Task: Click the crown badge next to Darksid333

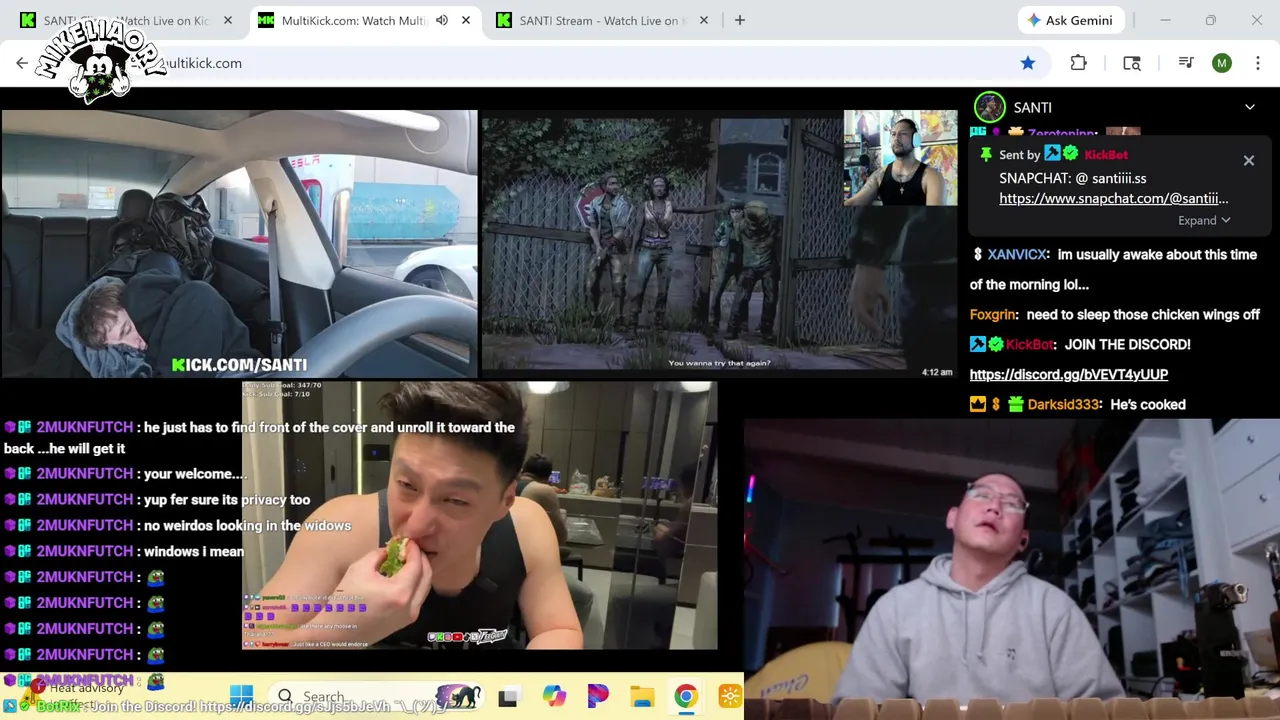Action: pos(978,404)
